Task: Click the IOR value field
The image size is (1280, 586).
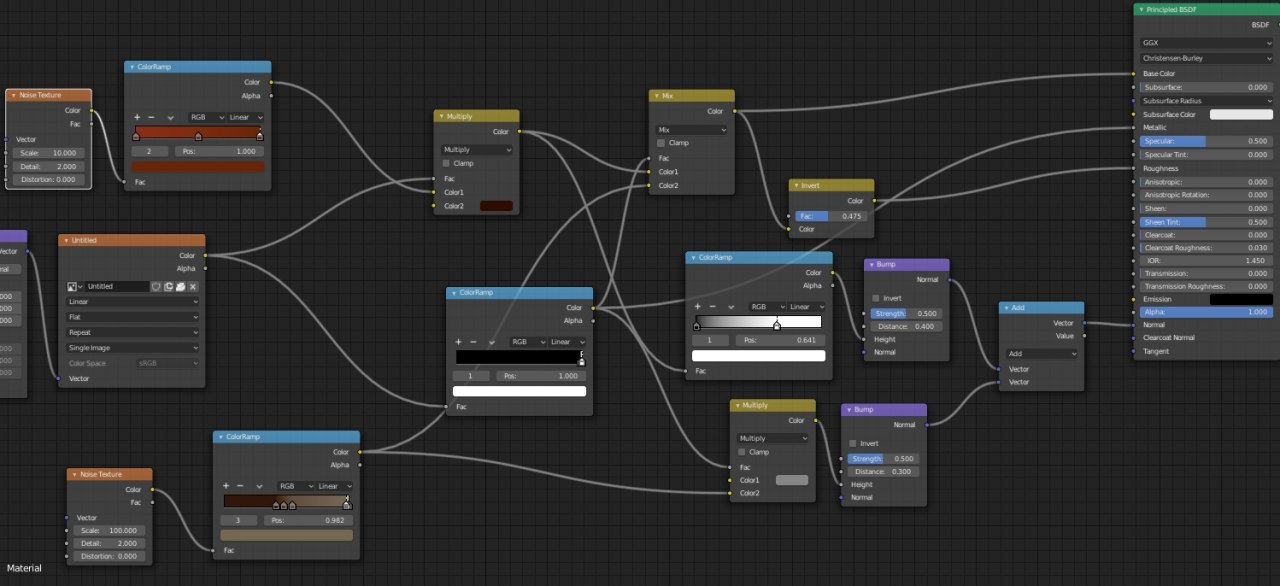Action: [1205, 260]
